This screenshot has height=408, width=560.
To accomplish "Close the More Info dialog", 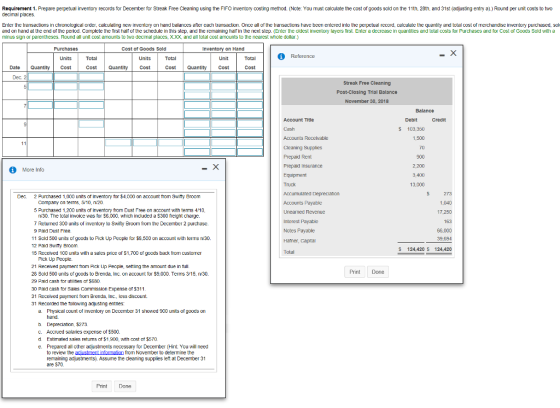I will (216, 167).
